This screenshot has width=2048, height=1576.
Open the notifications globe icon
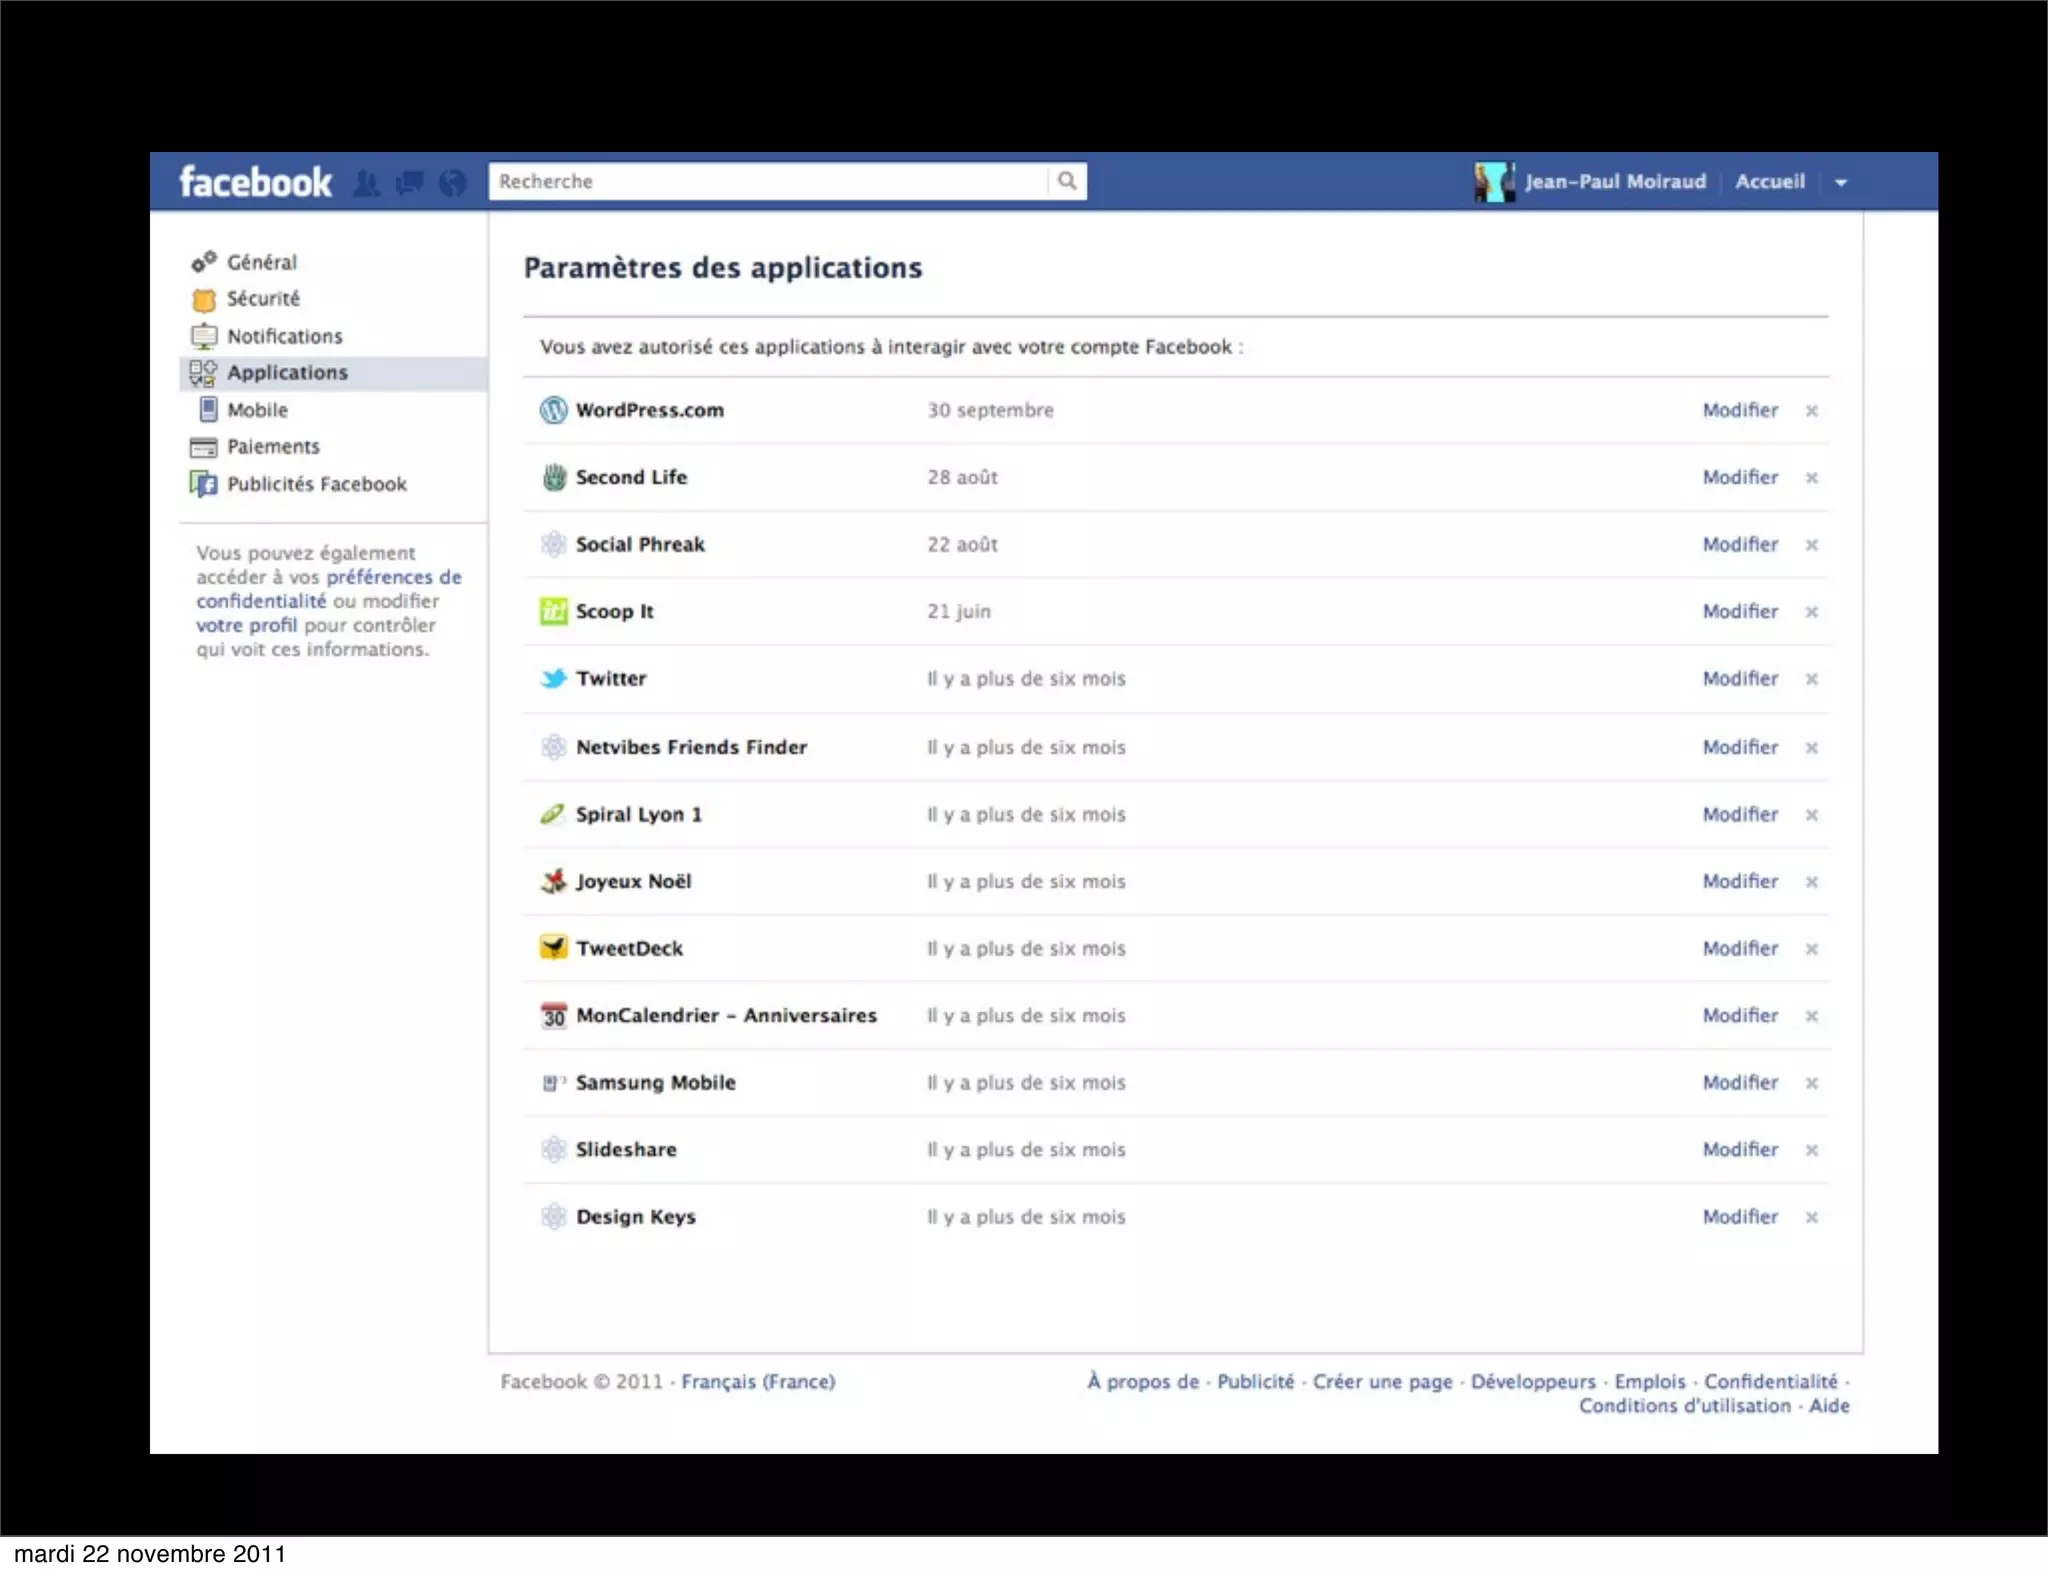(453, 183)
